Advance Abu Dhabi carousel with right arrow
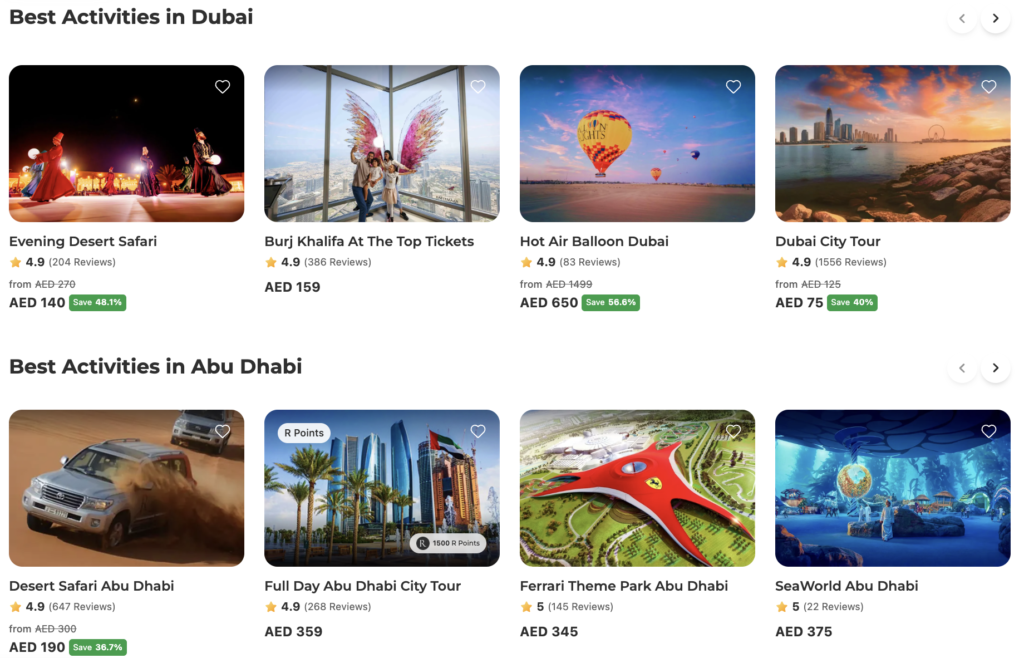 coord(995,368)
